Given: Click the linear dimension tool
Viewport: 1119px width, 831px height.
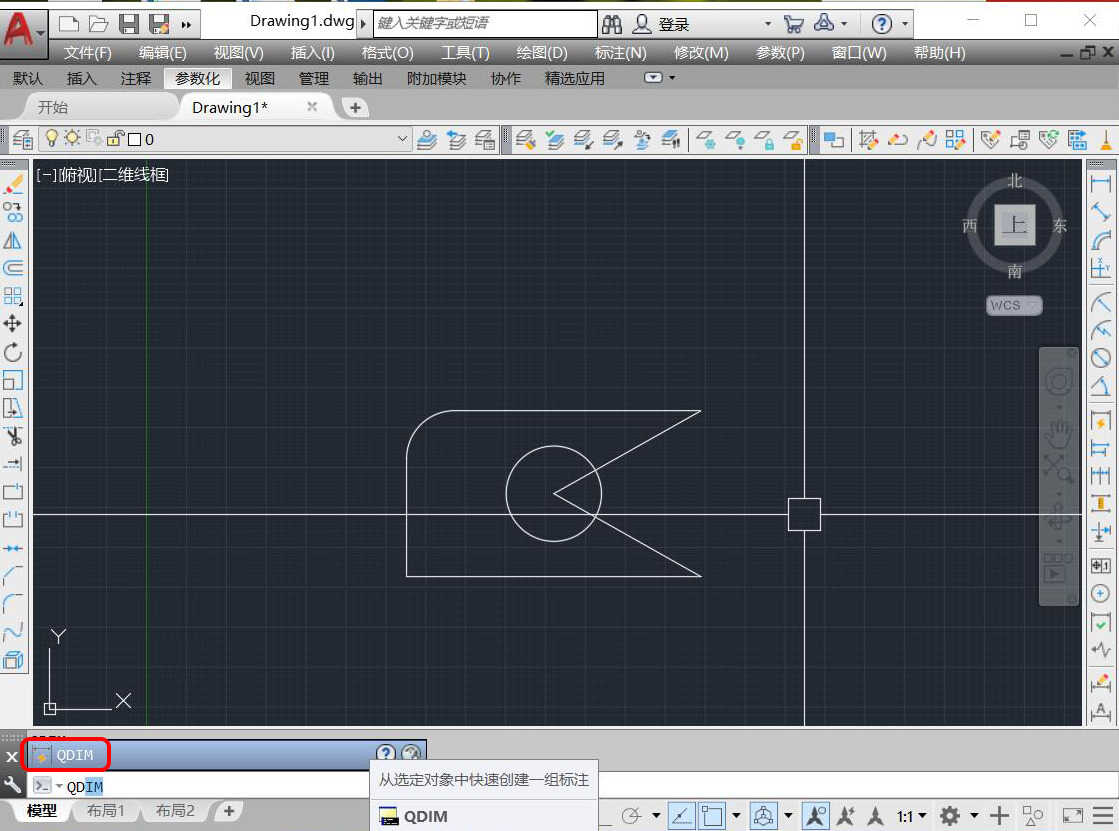Looking at the screenshot, I should click(1100, 183).
